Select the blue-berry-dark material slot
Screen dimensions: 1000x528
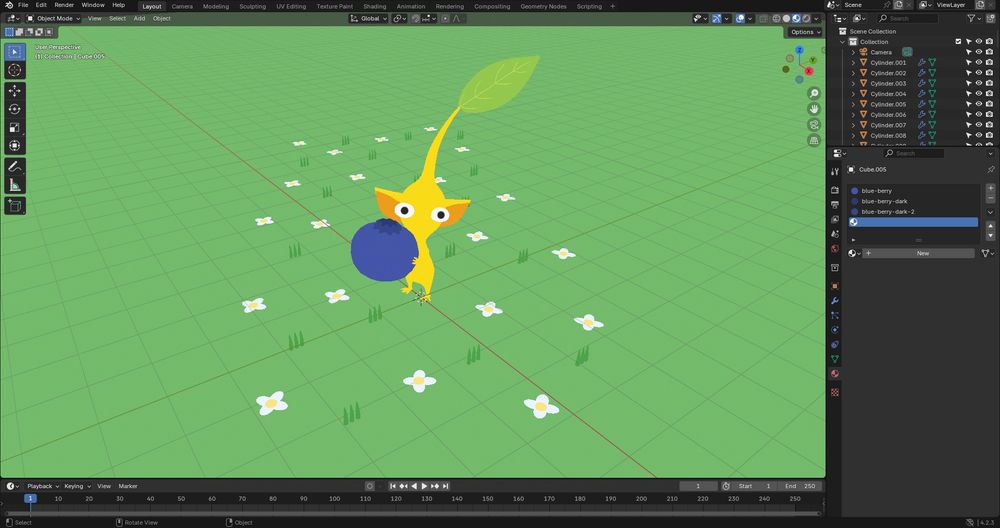pyautogui.click(x=913, y=201)
